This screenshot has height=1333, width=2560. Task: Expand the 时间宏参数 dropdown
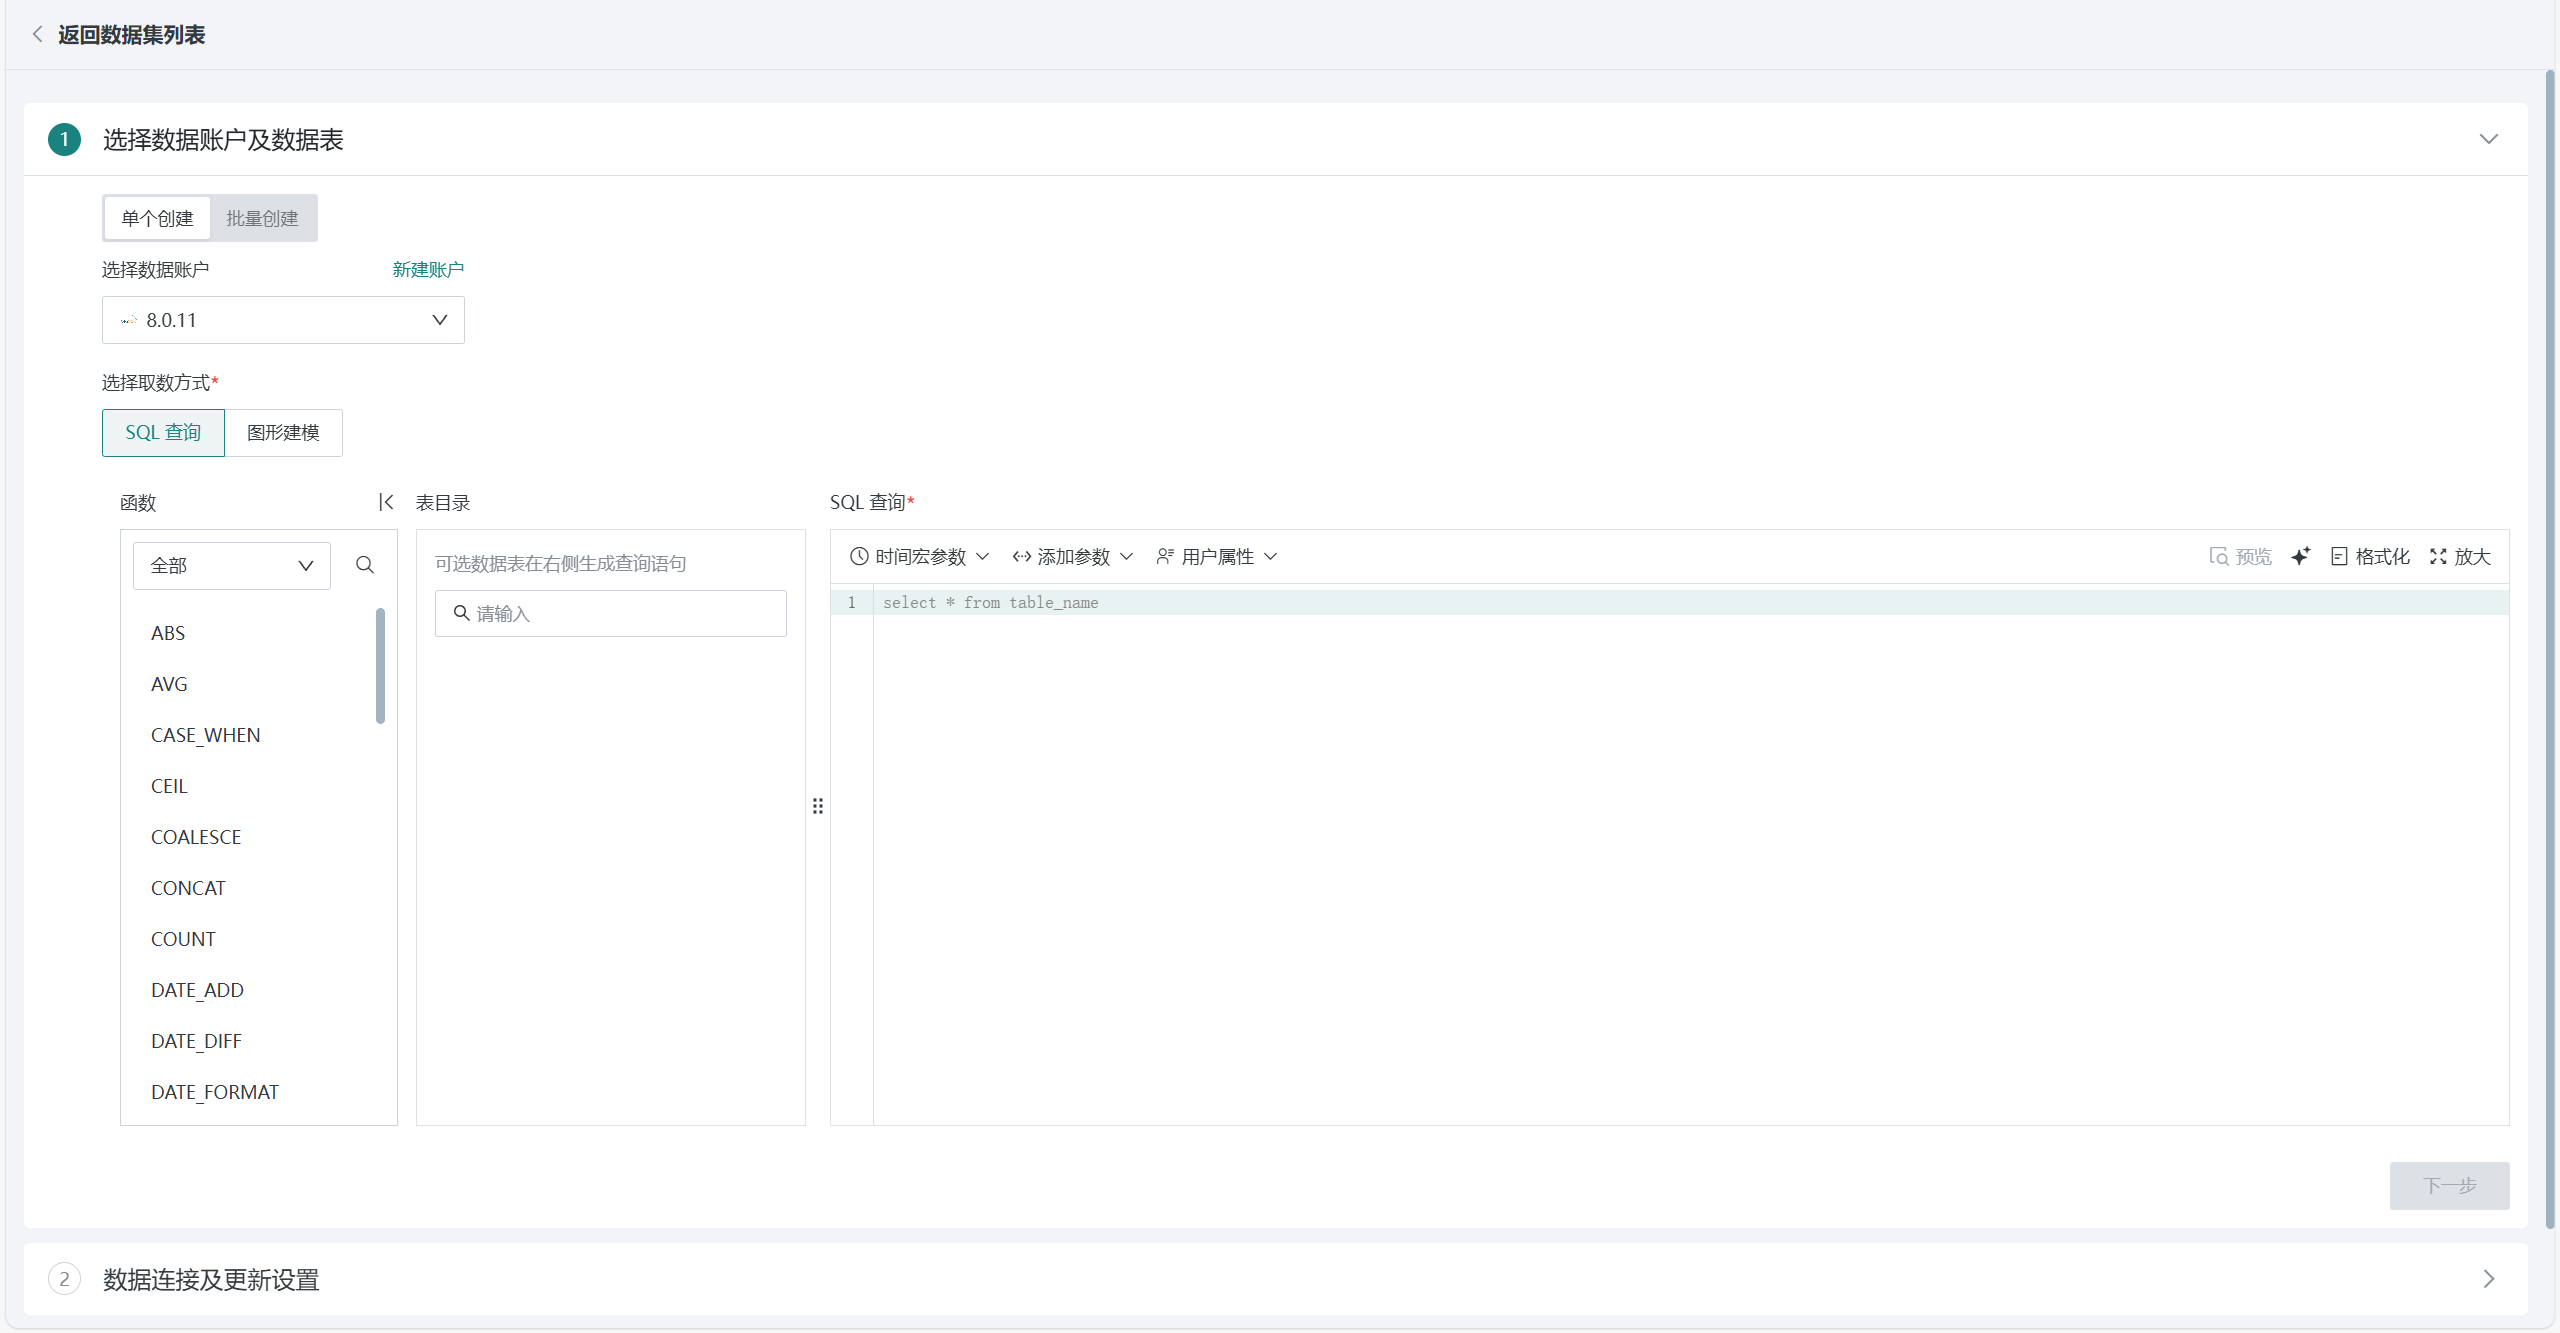(x=919, y=556)
